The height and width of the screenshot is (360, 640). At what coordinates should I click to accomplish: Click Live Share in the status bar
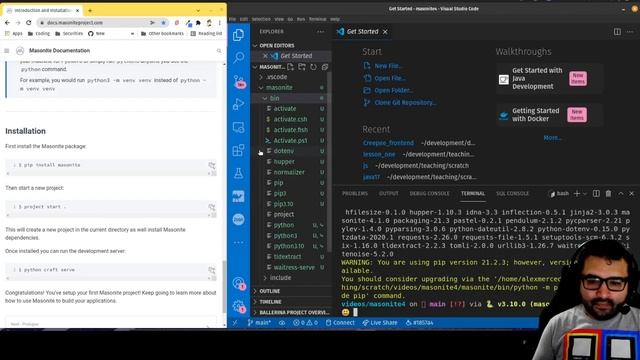(x=380, y=322)
